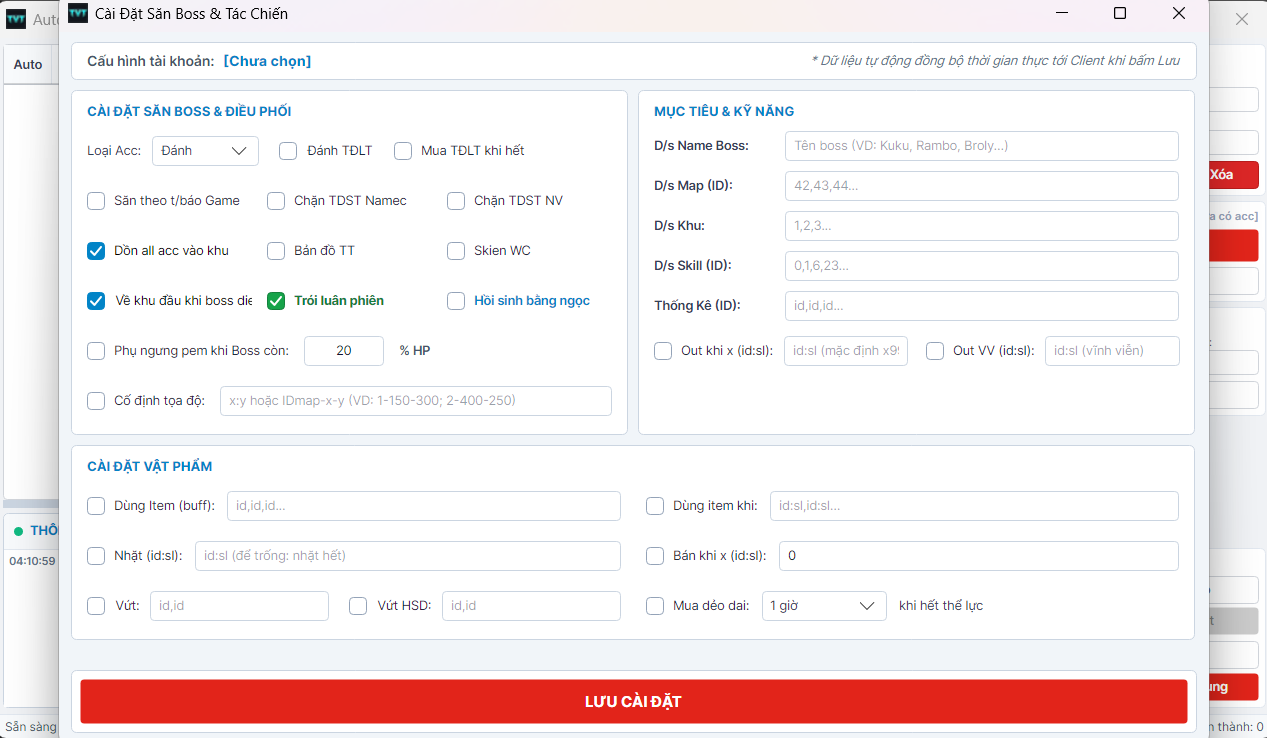
Task: Open the [Chưa chọn] account link
Action: click(267, 62)
